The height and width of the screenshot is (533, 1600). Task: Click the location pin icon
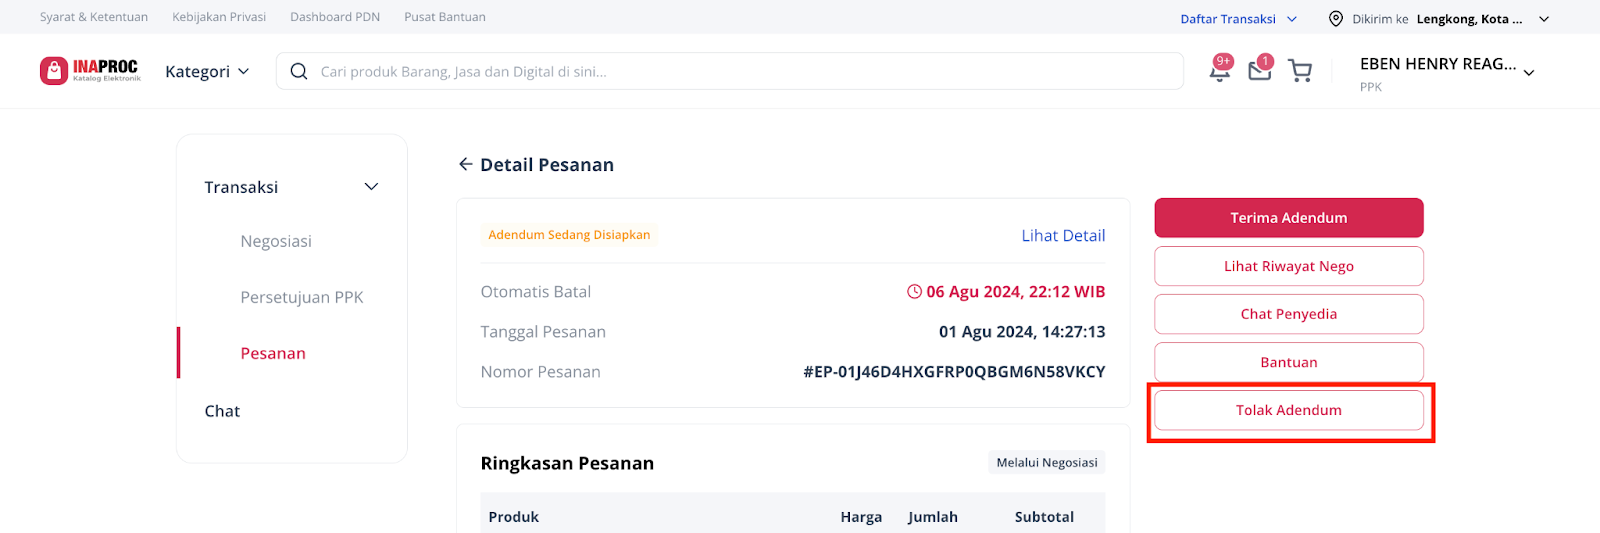[x=1336, y=18]
